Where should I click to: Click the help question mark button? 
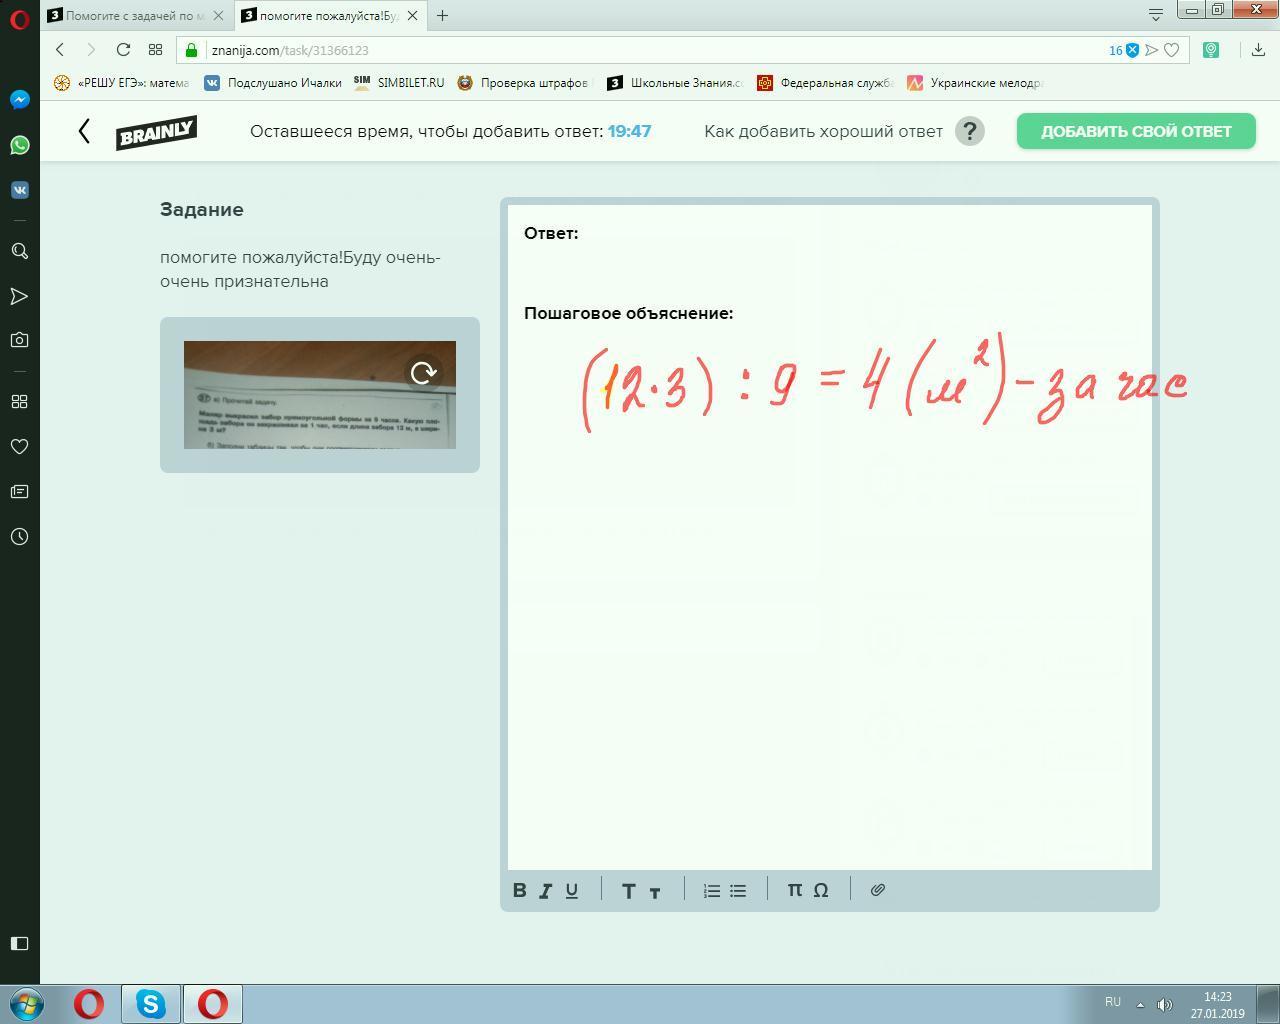(x=970, y=131)
